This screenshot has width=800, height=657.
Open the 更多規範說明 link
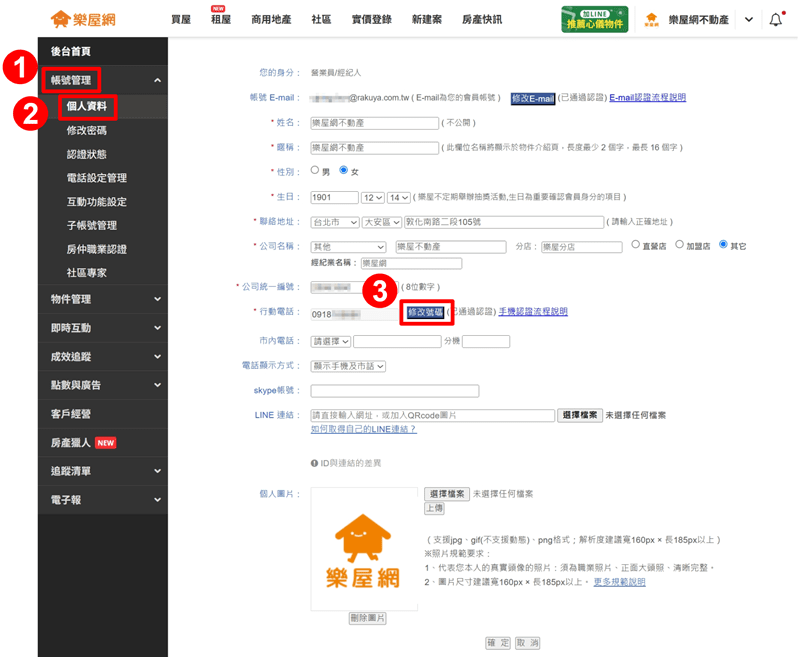pos(619,582)
